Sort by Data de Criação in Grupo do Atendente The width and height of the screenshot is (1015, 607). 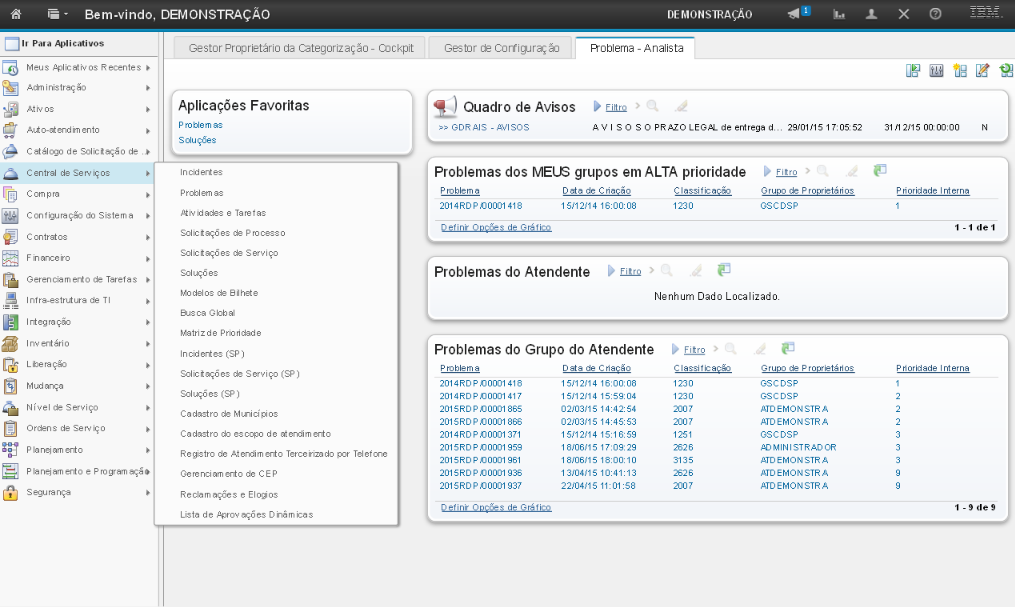[599, 368]
